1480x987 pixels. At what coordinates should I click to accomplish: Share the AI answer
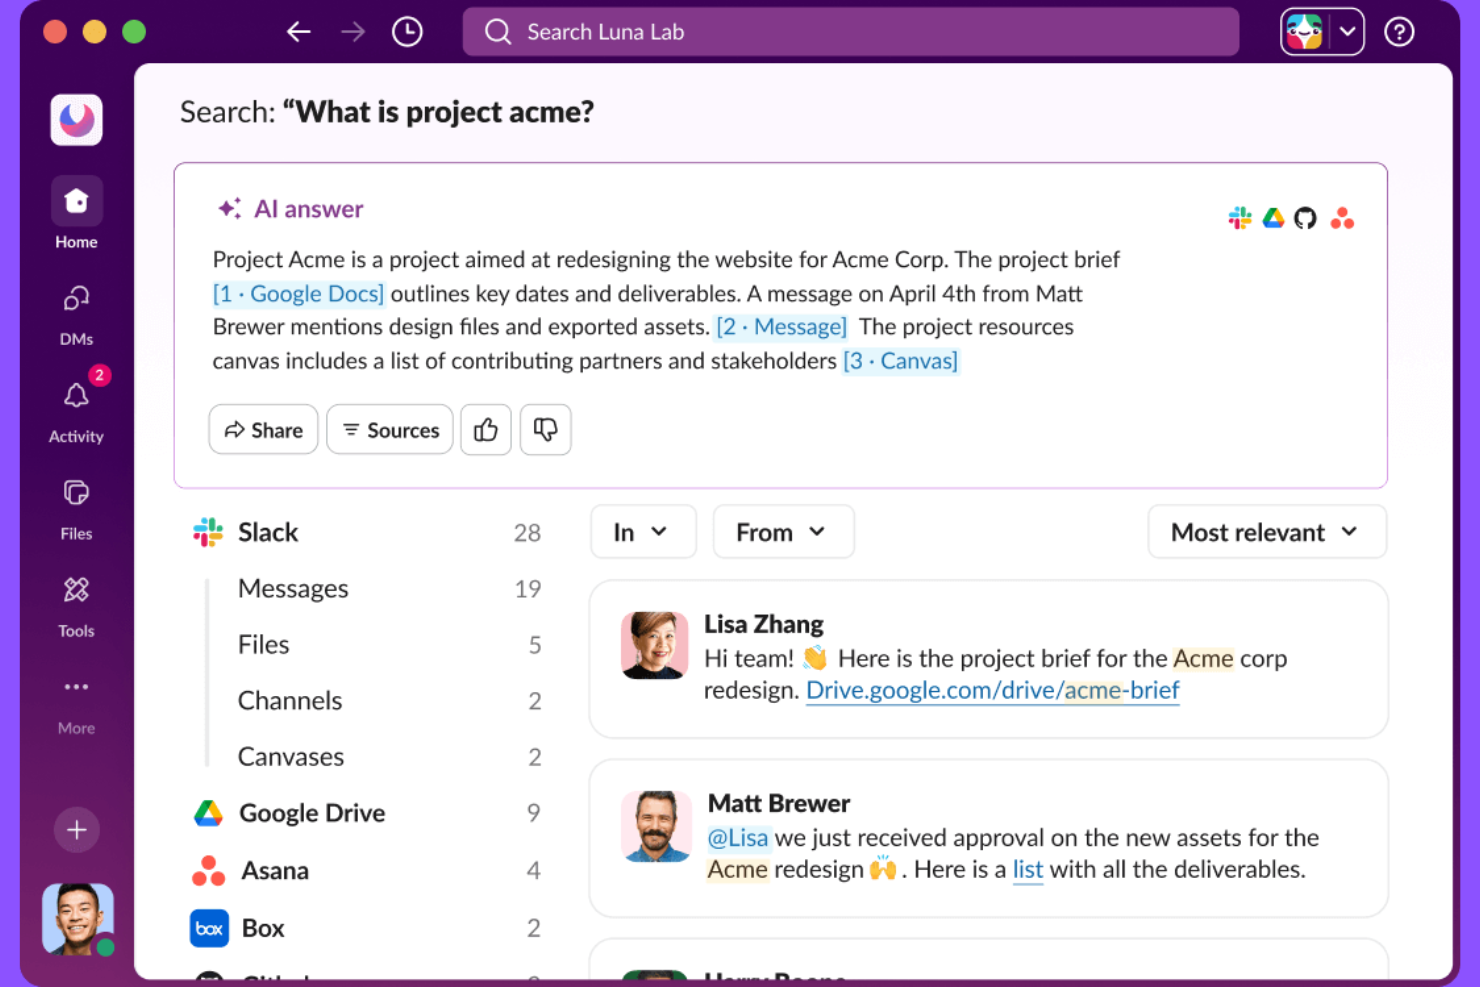pyautogui.click(x=263, y=429)
